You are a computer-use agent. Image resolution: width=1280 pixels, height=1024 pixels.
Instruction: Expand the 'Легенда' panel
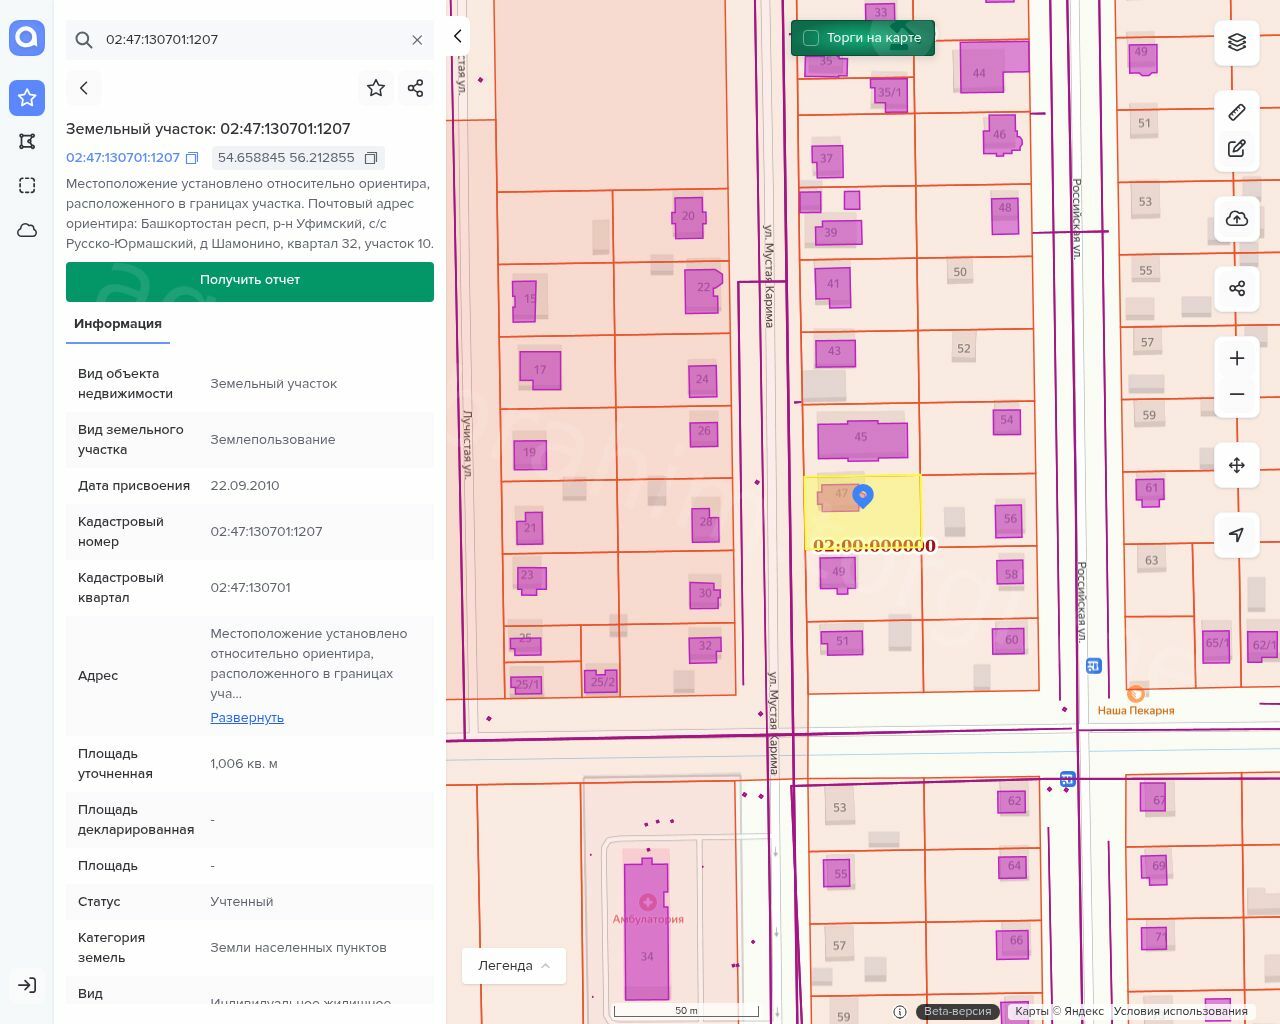[x=513, y=966]
